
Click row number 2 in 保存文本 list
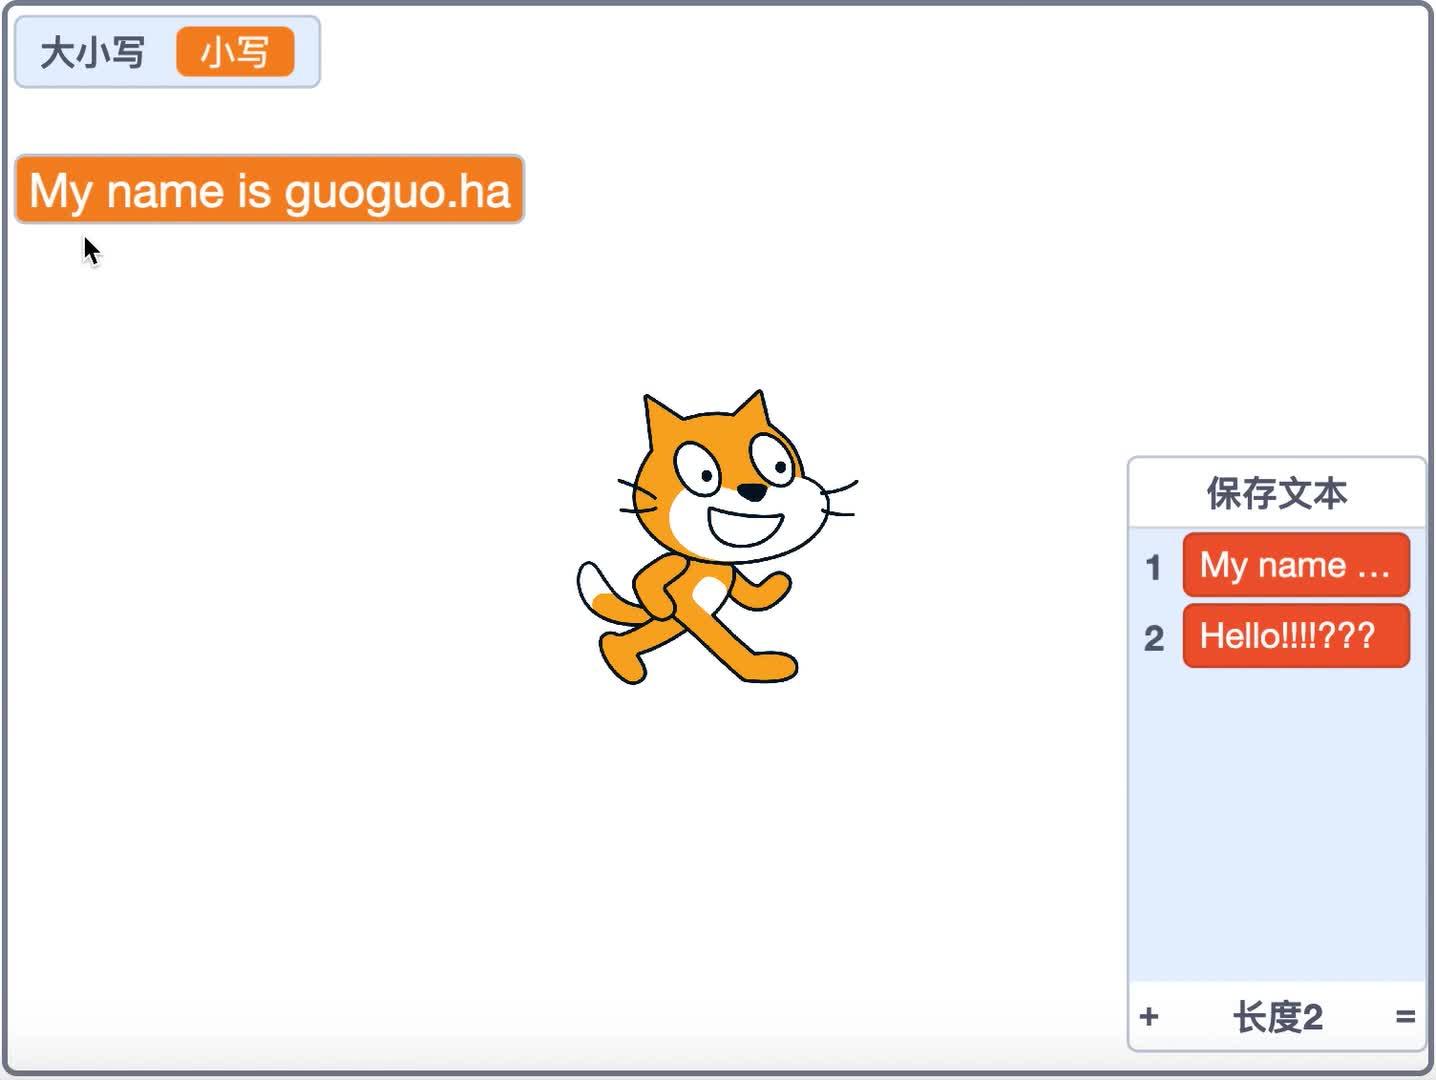1154,638
